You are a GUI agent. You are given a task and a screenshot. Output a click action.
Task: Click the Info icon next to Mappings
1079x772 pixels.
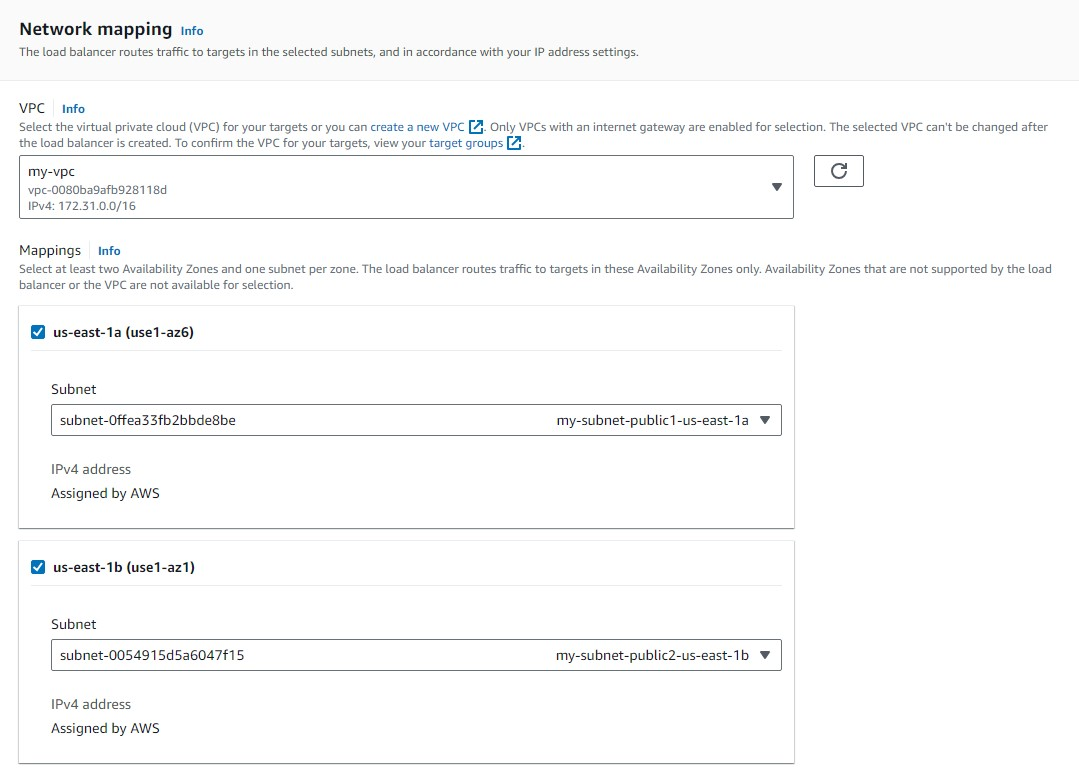[109, 250]
